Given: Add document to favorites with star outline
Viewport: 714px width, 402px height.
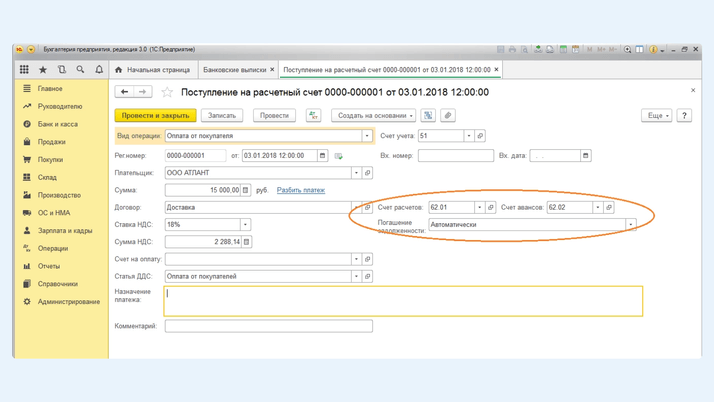Looking at the screenshot, I should (167, 92).
